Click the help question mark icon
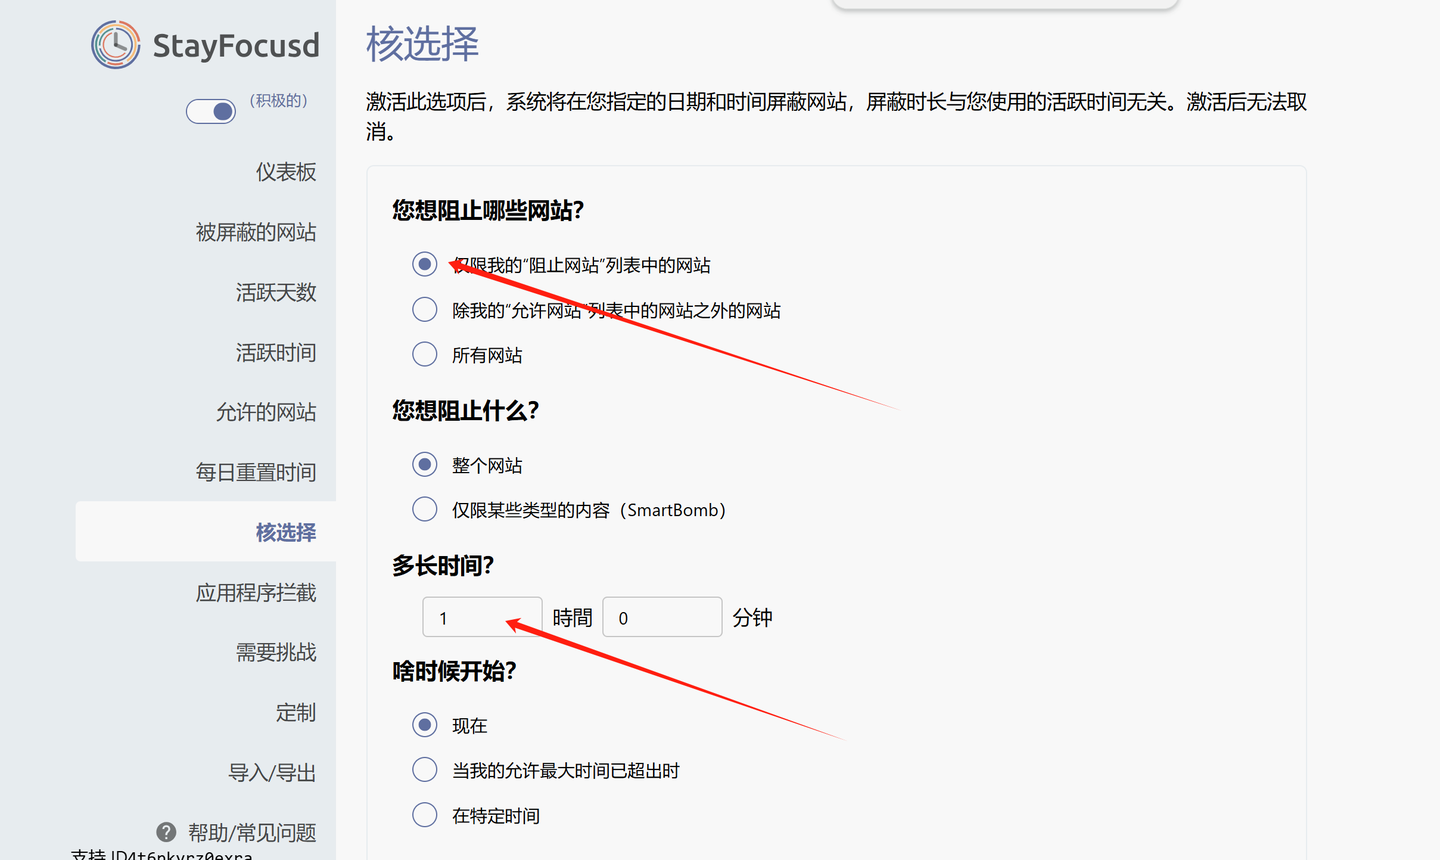1440x860 pixels. point(166,832)
